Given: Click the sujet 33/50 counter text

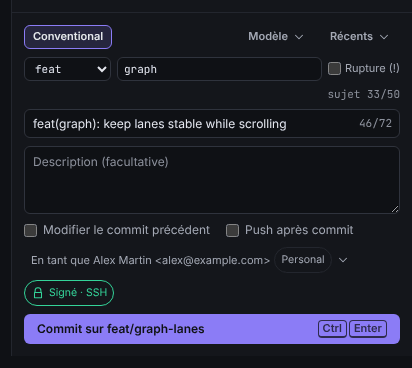Looking at the screenshot, I should pyautogui.click(x=363, y=94).
